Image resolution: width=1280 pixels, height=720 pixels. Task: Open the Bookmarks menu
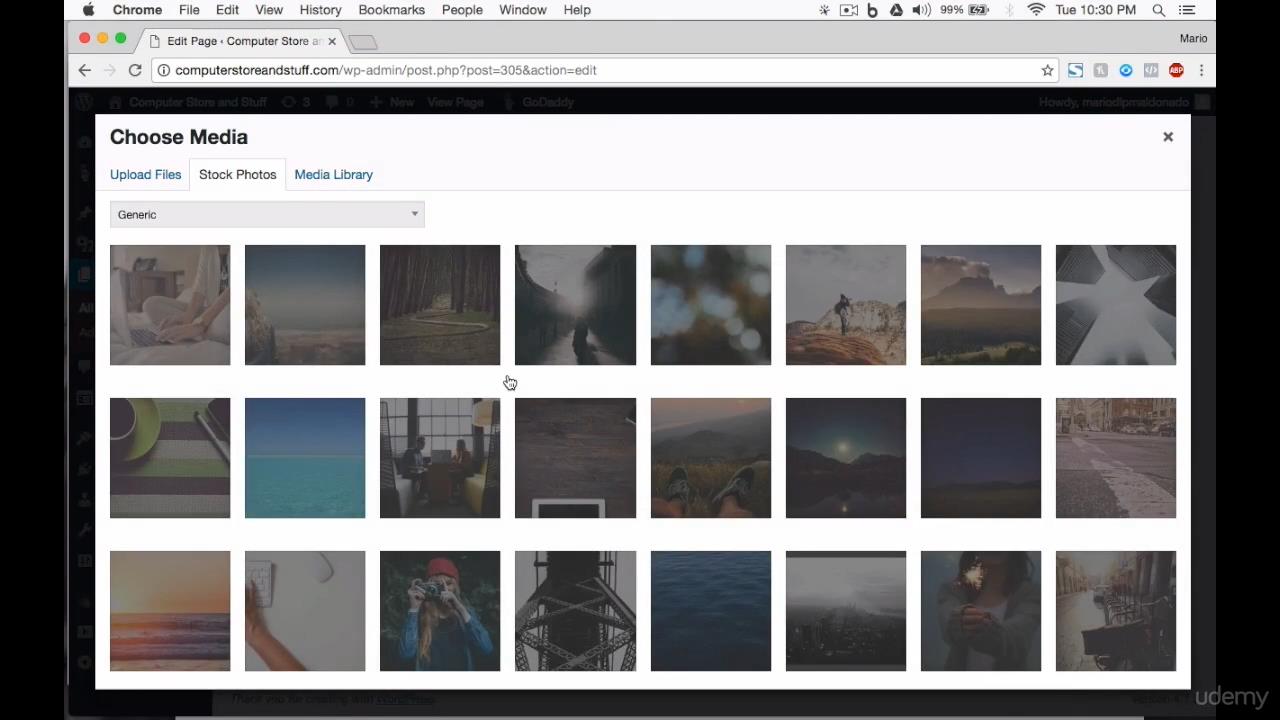[x=391, y=10]
